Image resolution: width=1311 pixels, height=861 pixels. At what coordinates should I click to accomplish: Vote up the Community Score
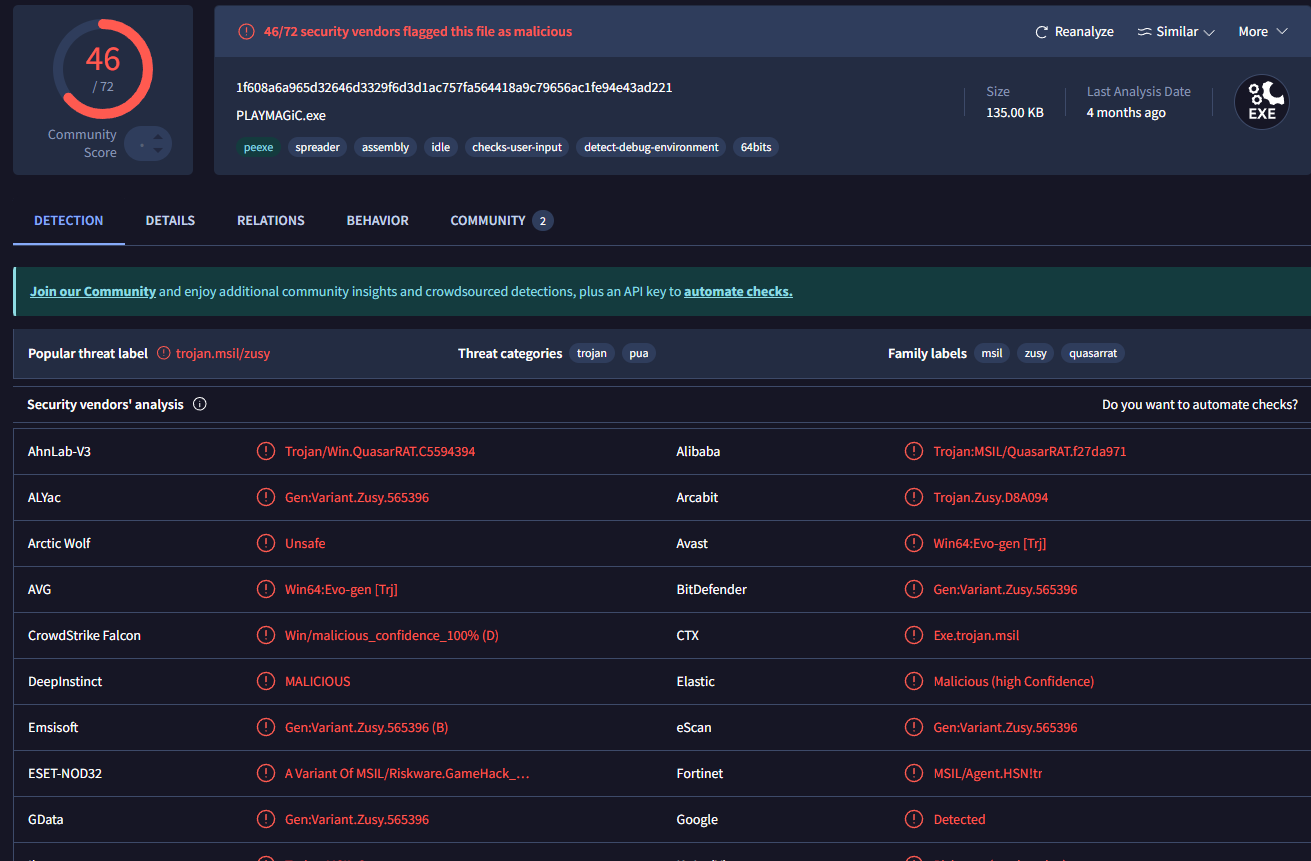tap(157, 137)
